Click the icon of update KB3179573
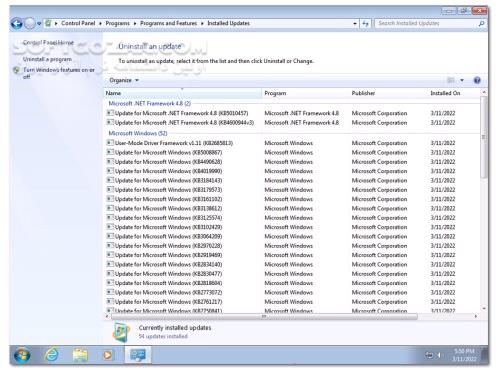 pos(110,190)
